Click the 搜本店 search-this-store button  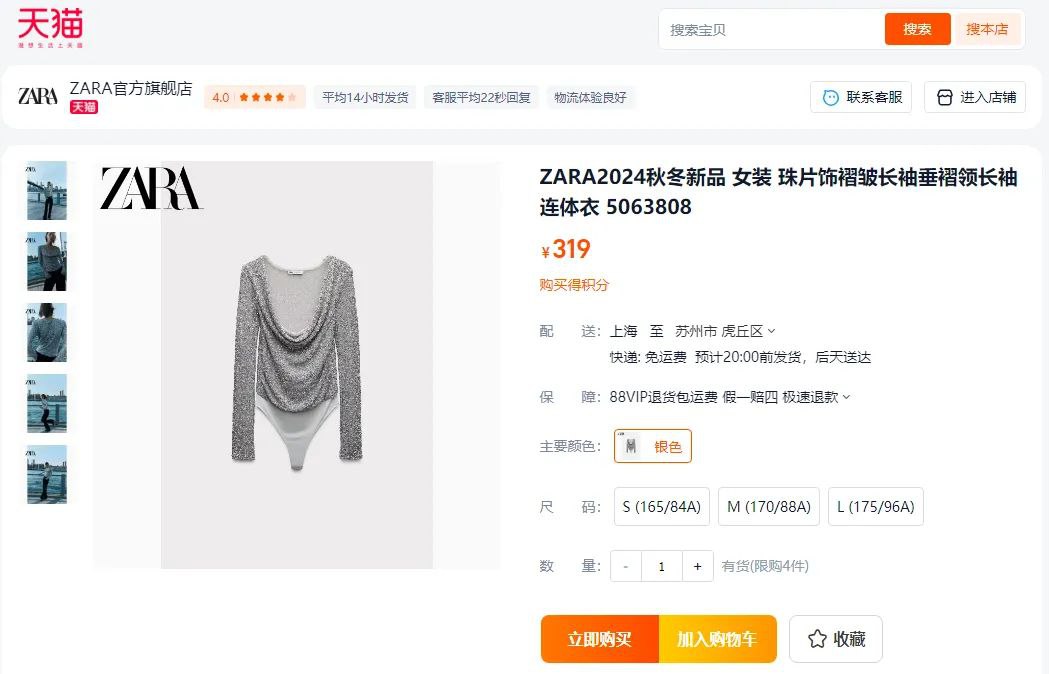(987, 29)
